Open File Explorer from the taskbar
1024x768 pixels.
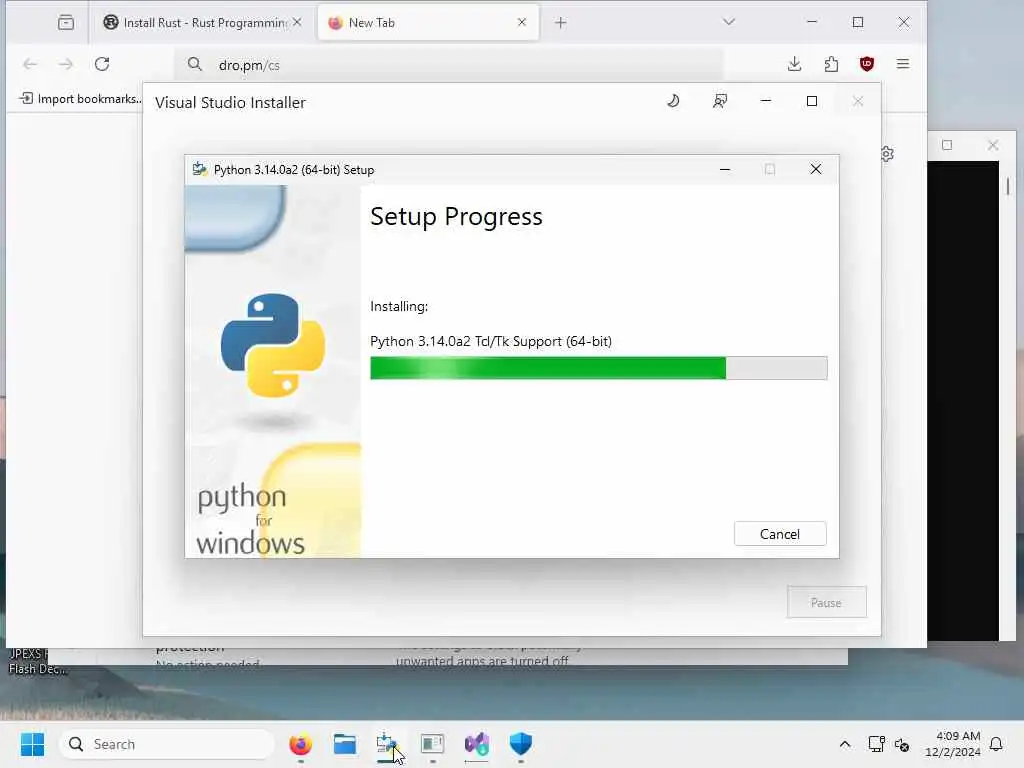click(345, 744)
